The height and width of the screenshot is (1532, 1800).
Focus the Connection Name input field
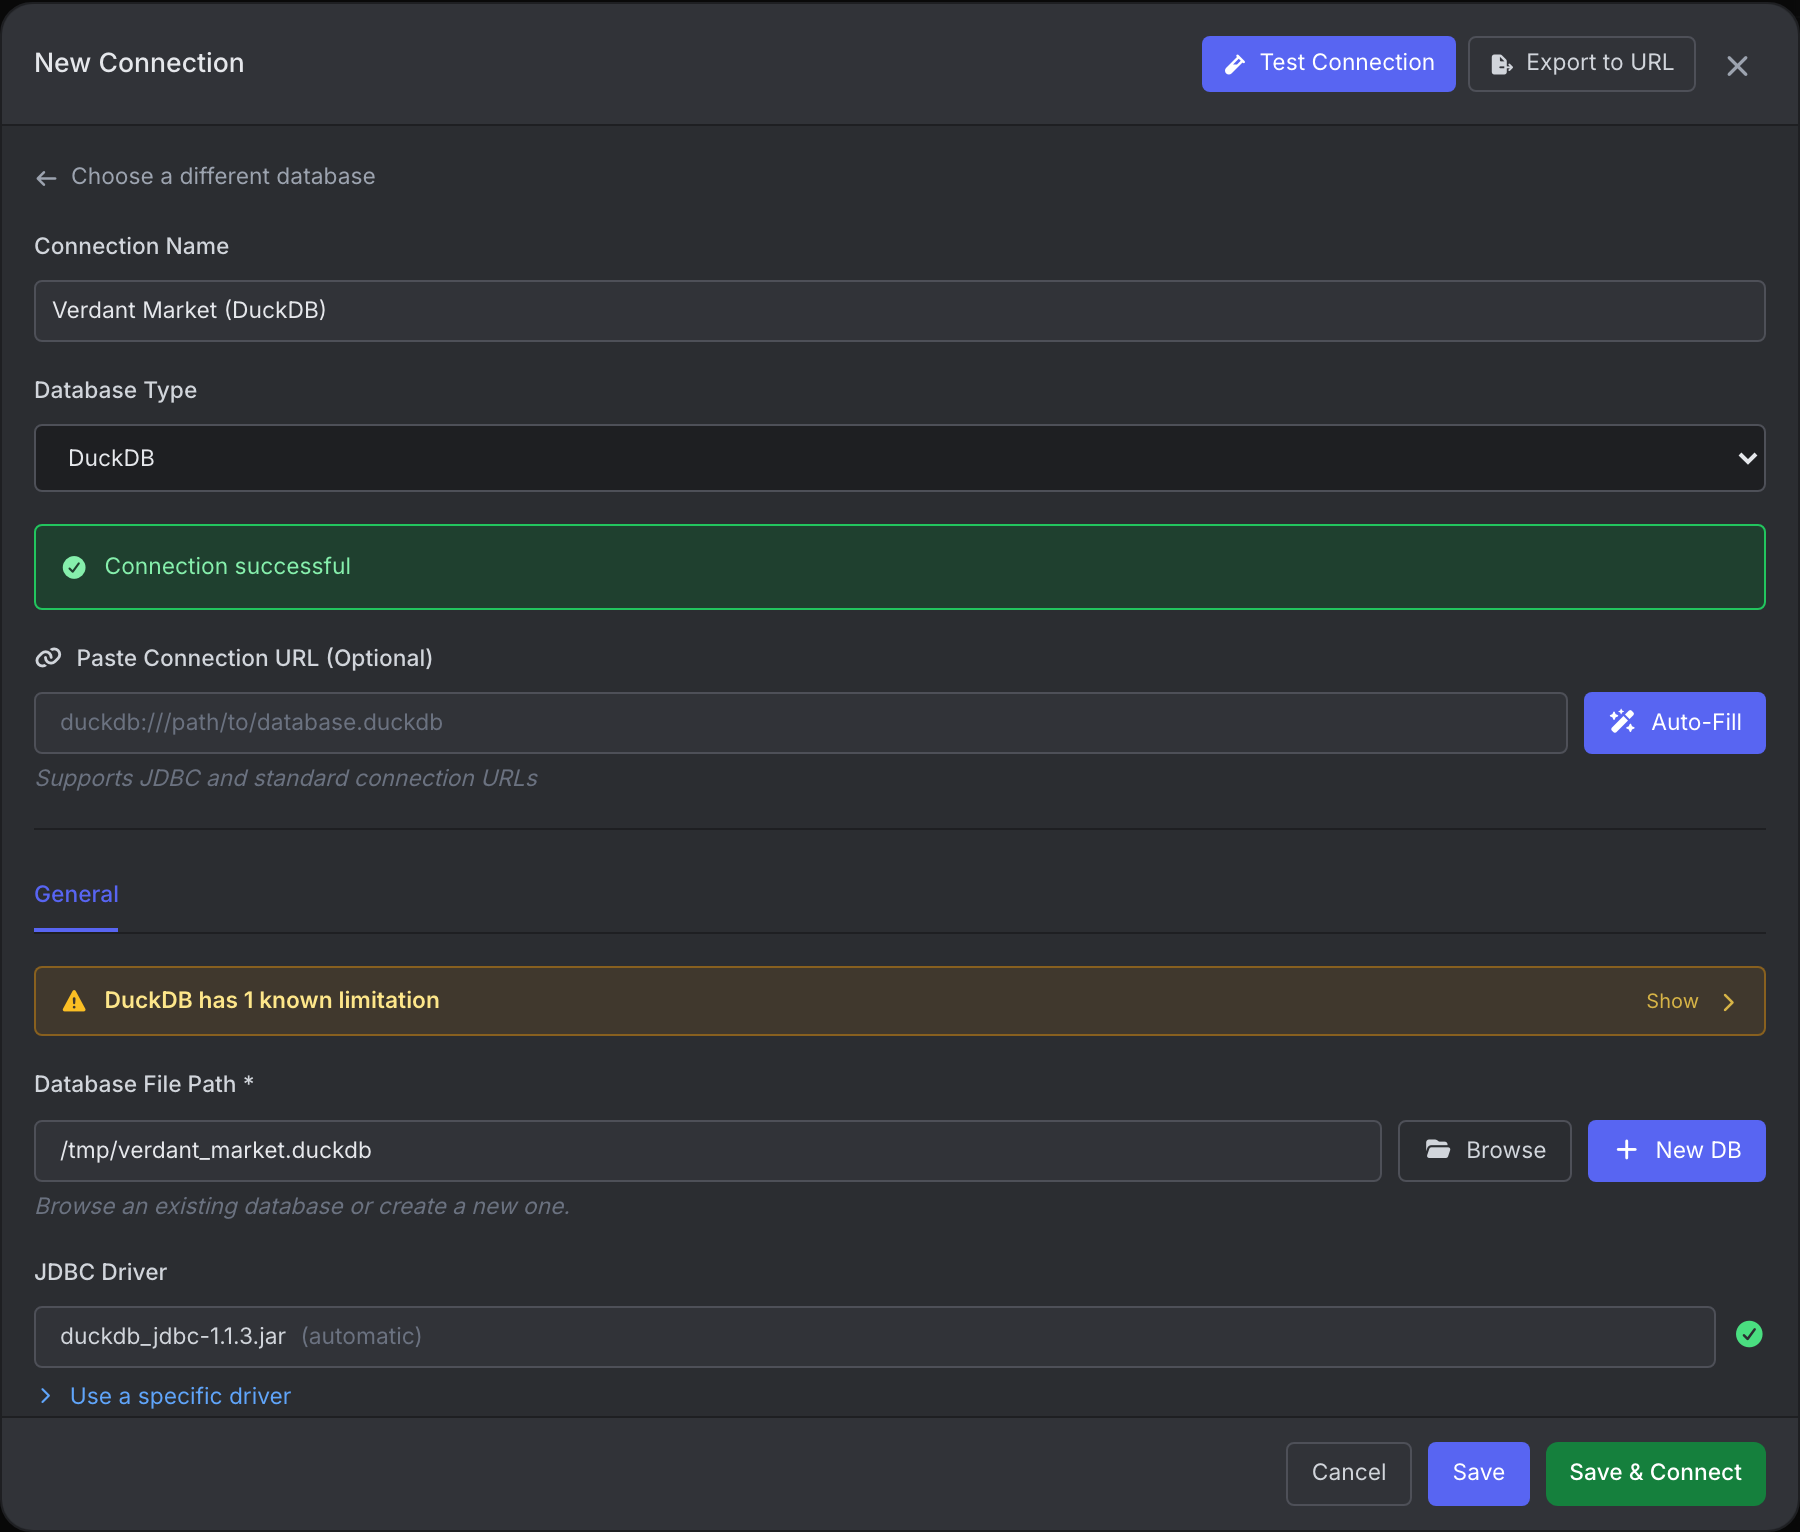click(x=900, y=311)
